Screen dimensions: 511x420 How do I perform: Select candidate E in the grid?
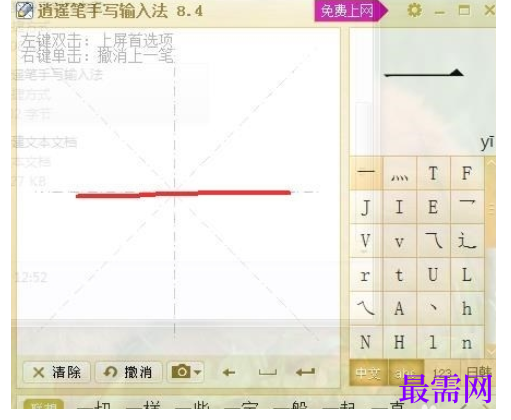pos(433,207)
